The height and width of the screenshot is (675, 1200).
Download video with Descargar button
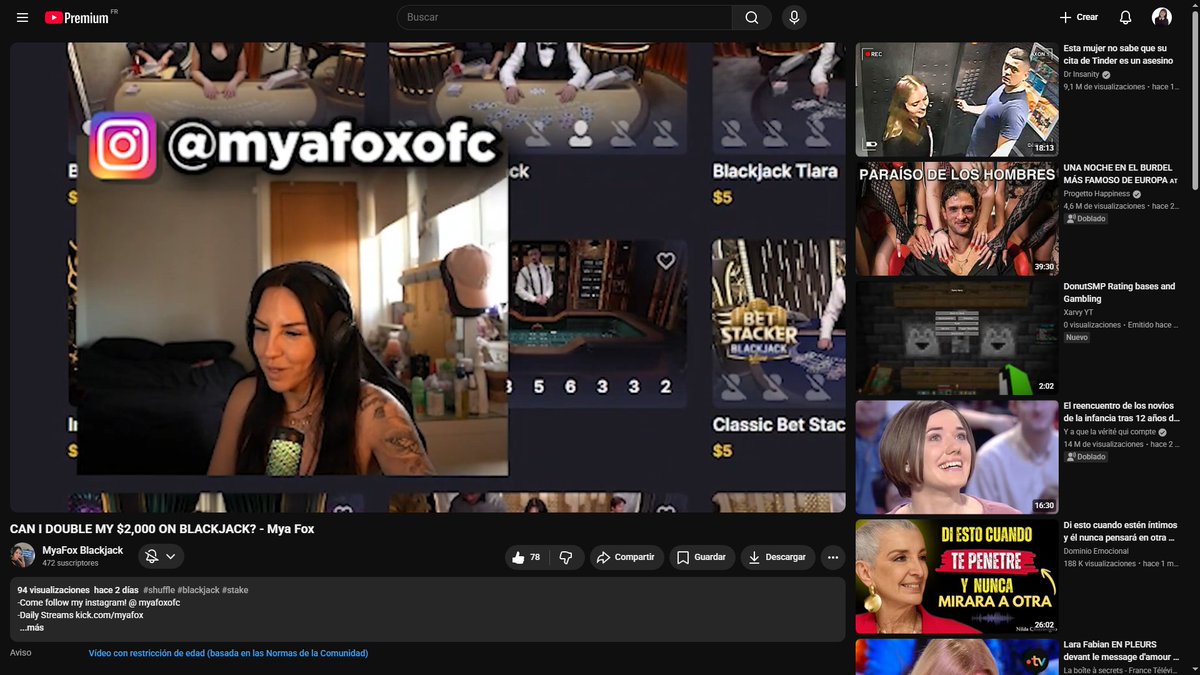[x=778, y=557]
